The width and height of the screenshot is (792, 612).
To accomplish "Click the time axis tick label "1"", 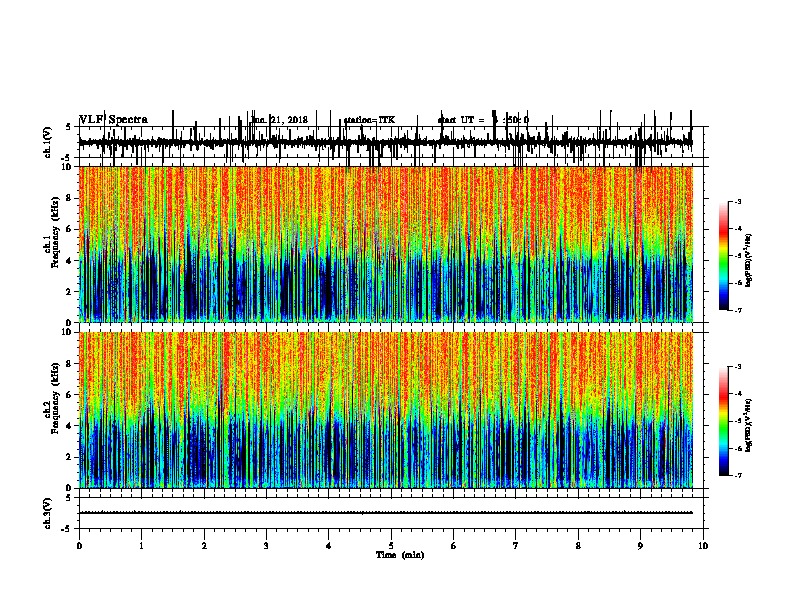I will pyautogui.click(x=141, y=546).
